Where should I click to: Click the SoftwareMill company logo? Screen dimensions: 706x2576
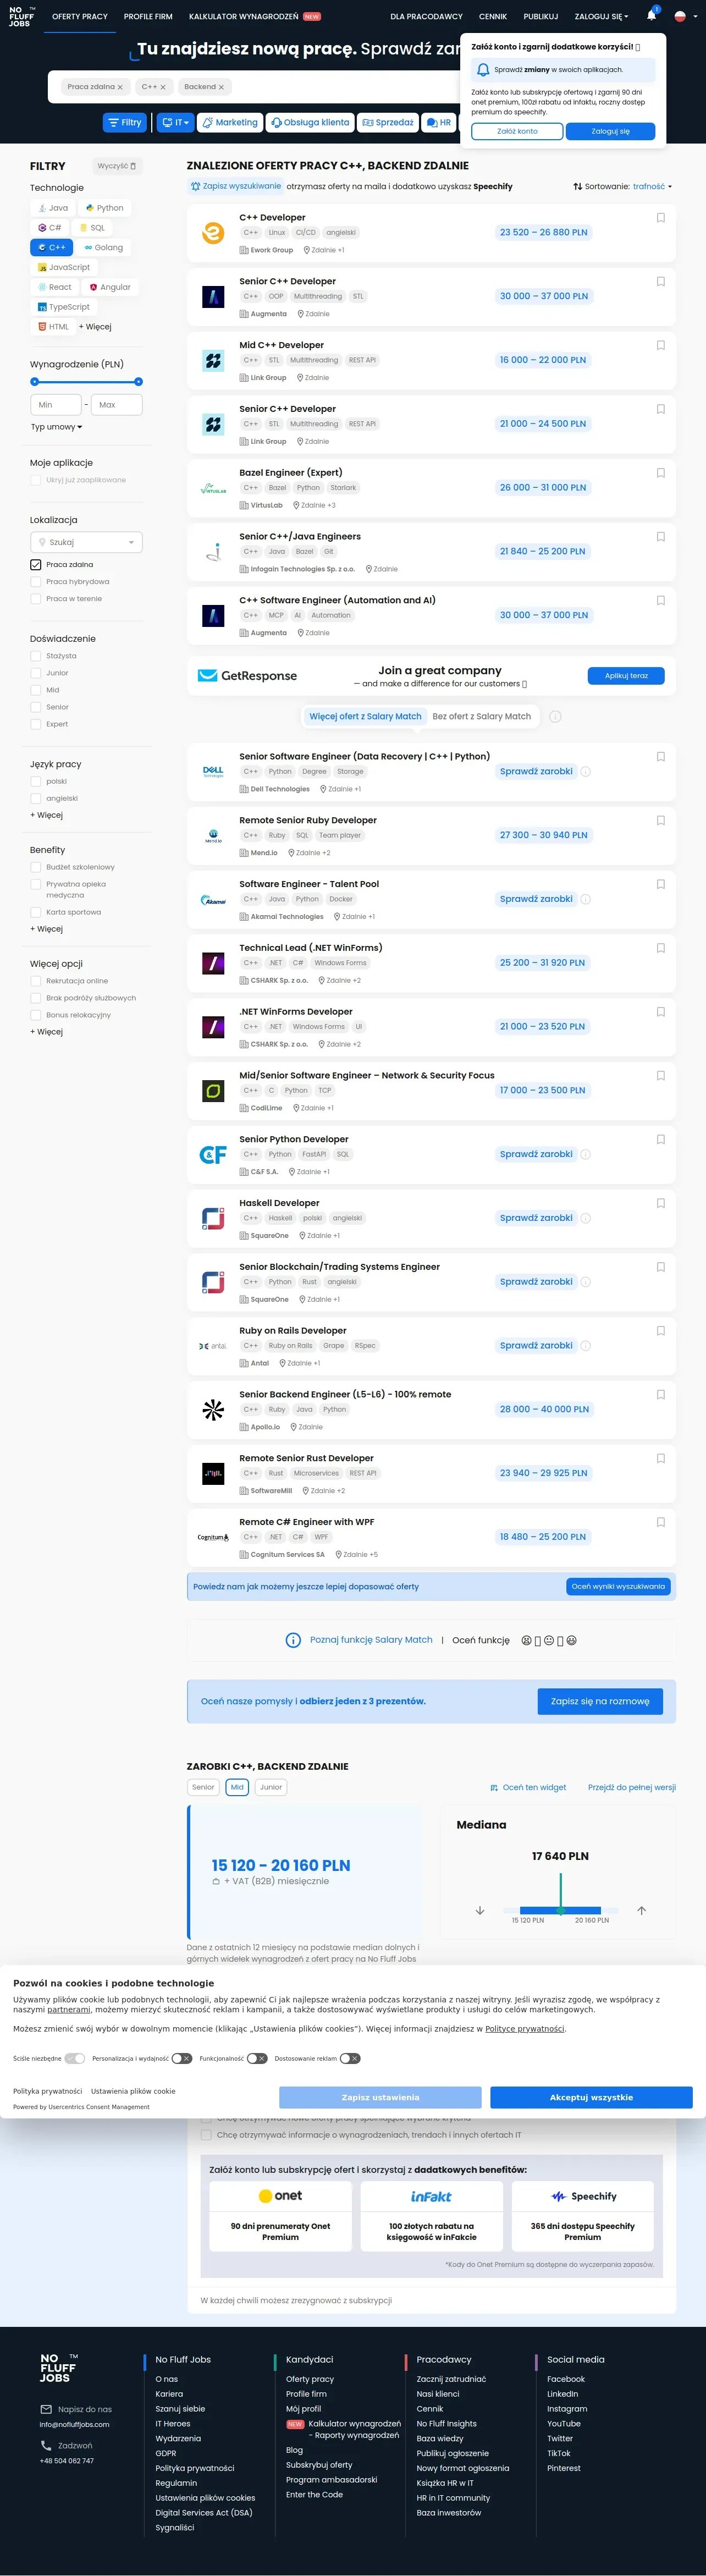pyautogui.click(x=213, y=1474)
